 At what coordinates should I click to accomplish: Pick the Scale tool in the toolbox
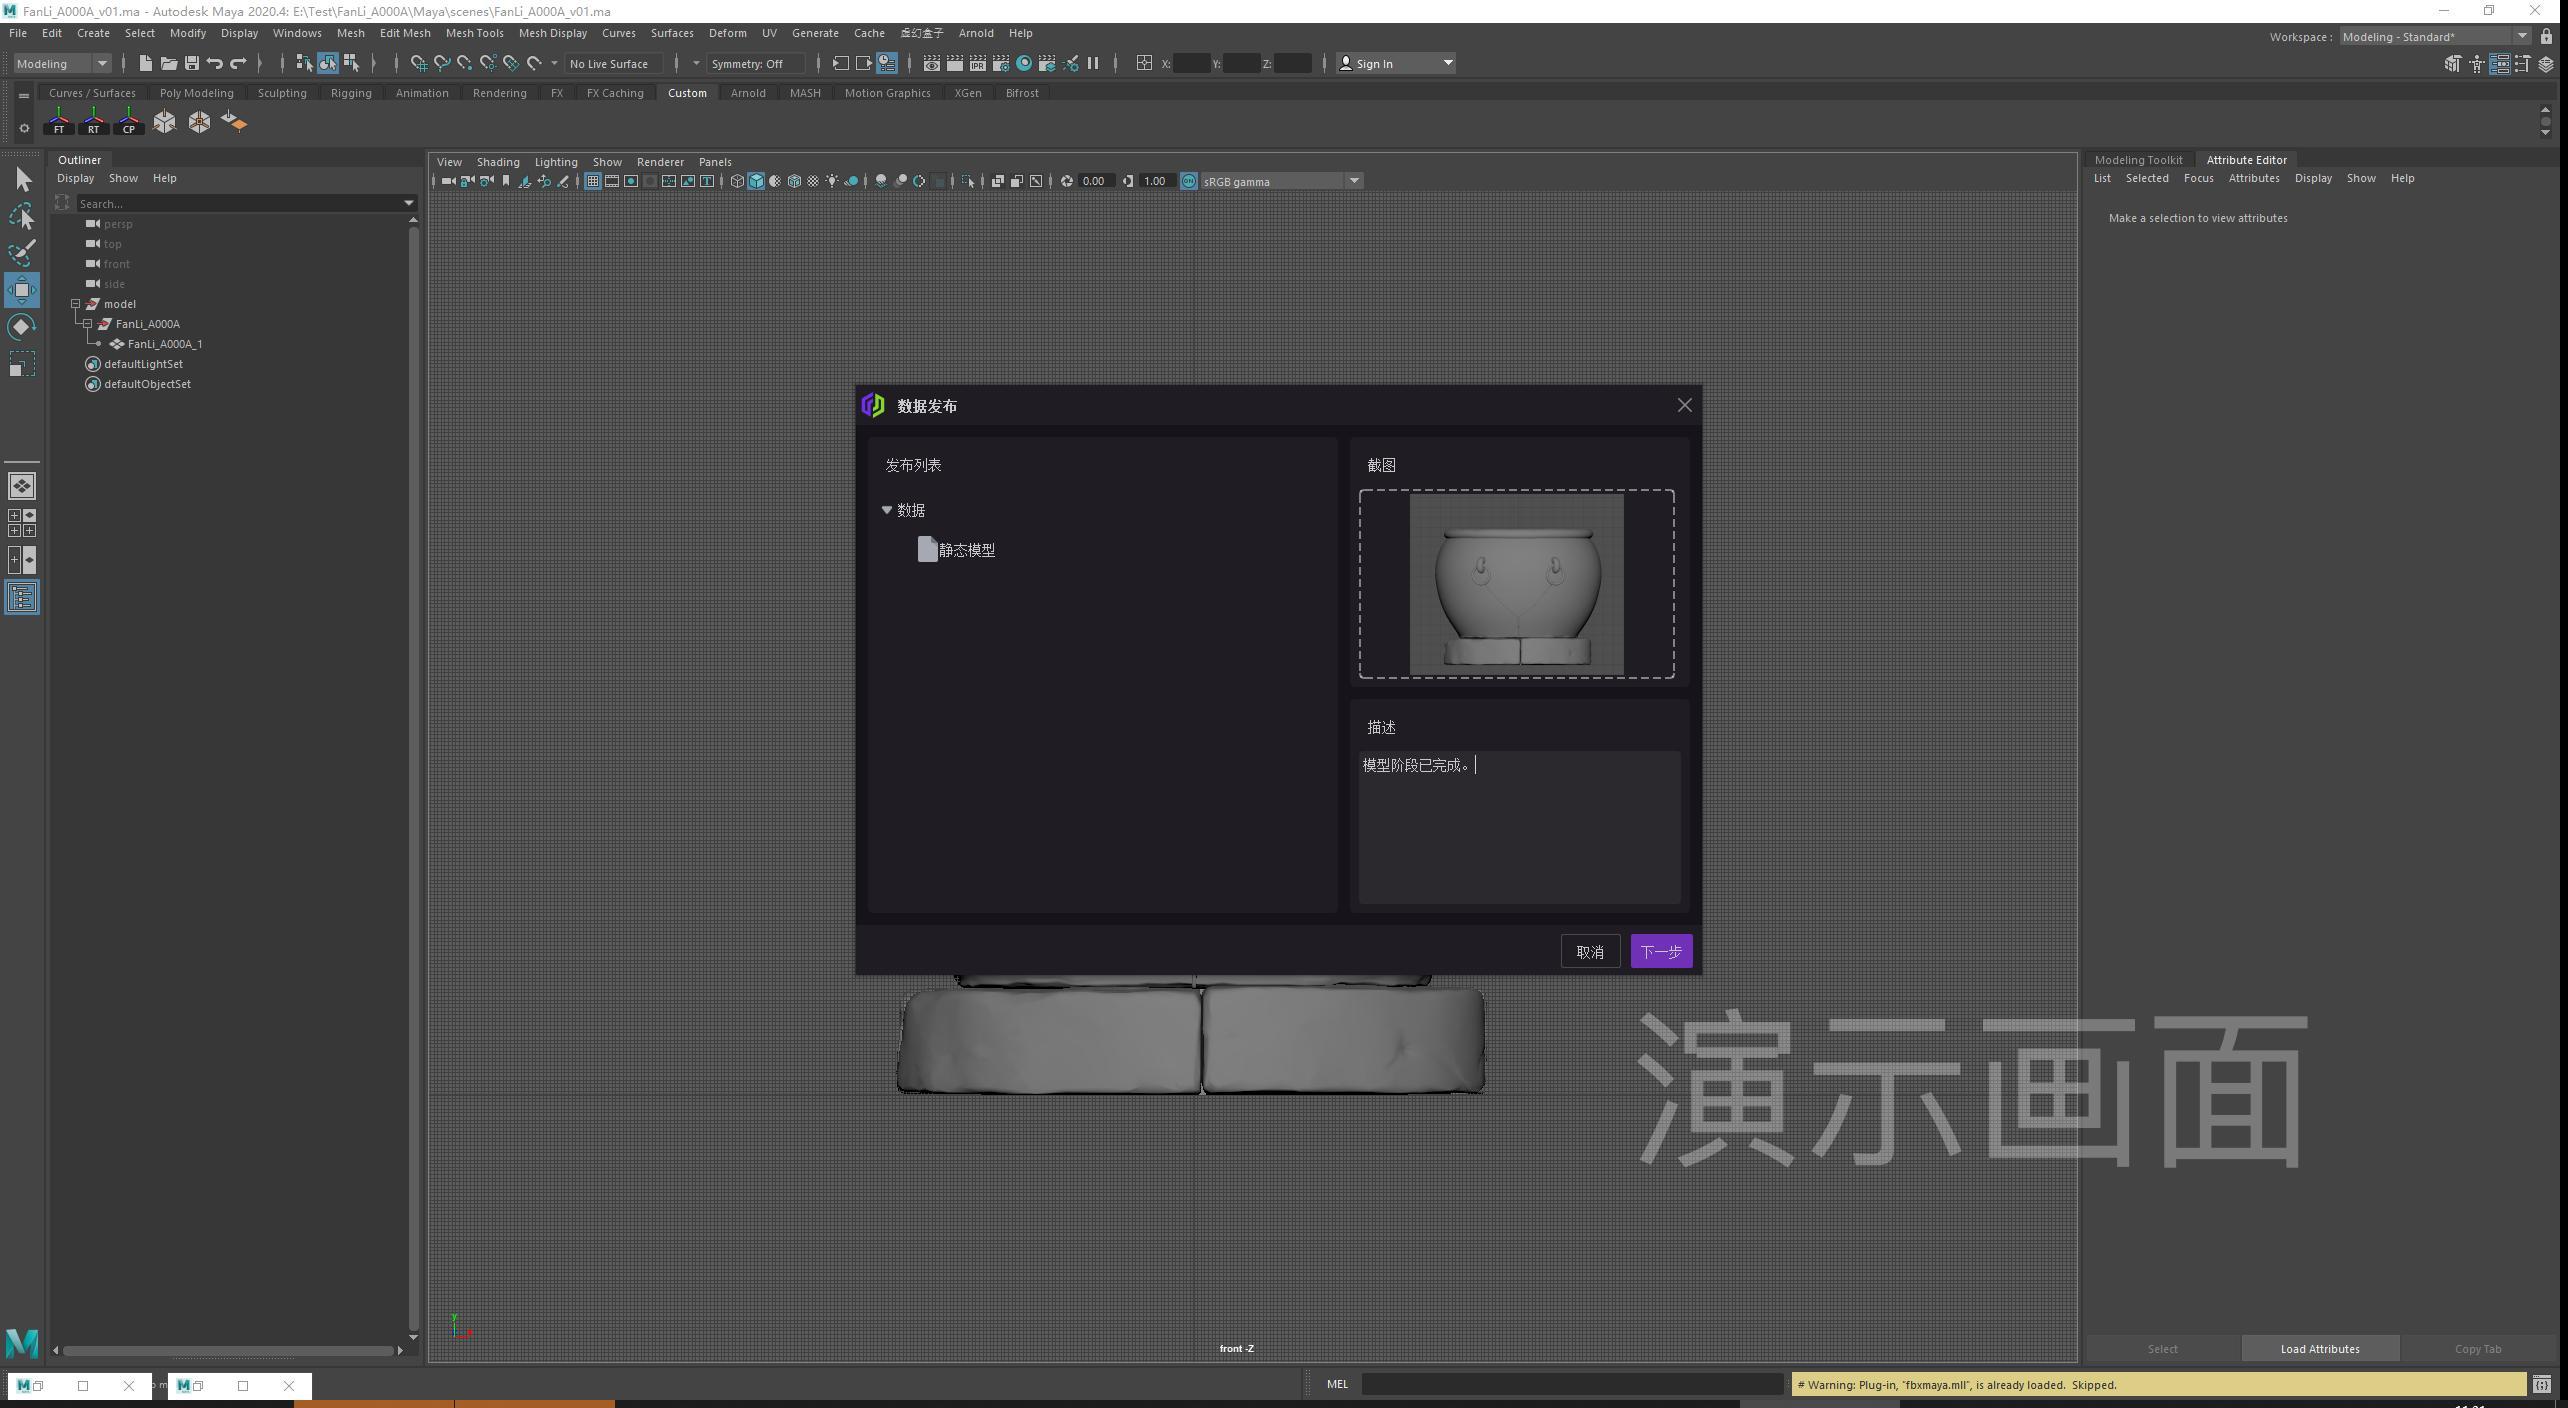pyautogui.click(x=22, y=364)
